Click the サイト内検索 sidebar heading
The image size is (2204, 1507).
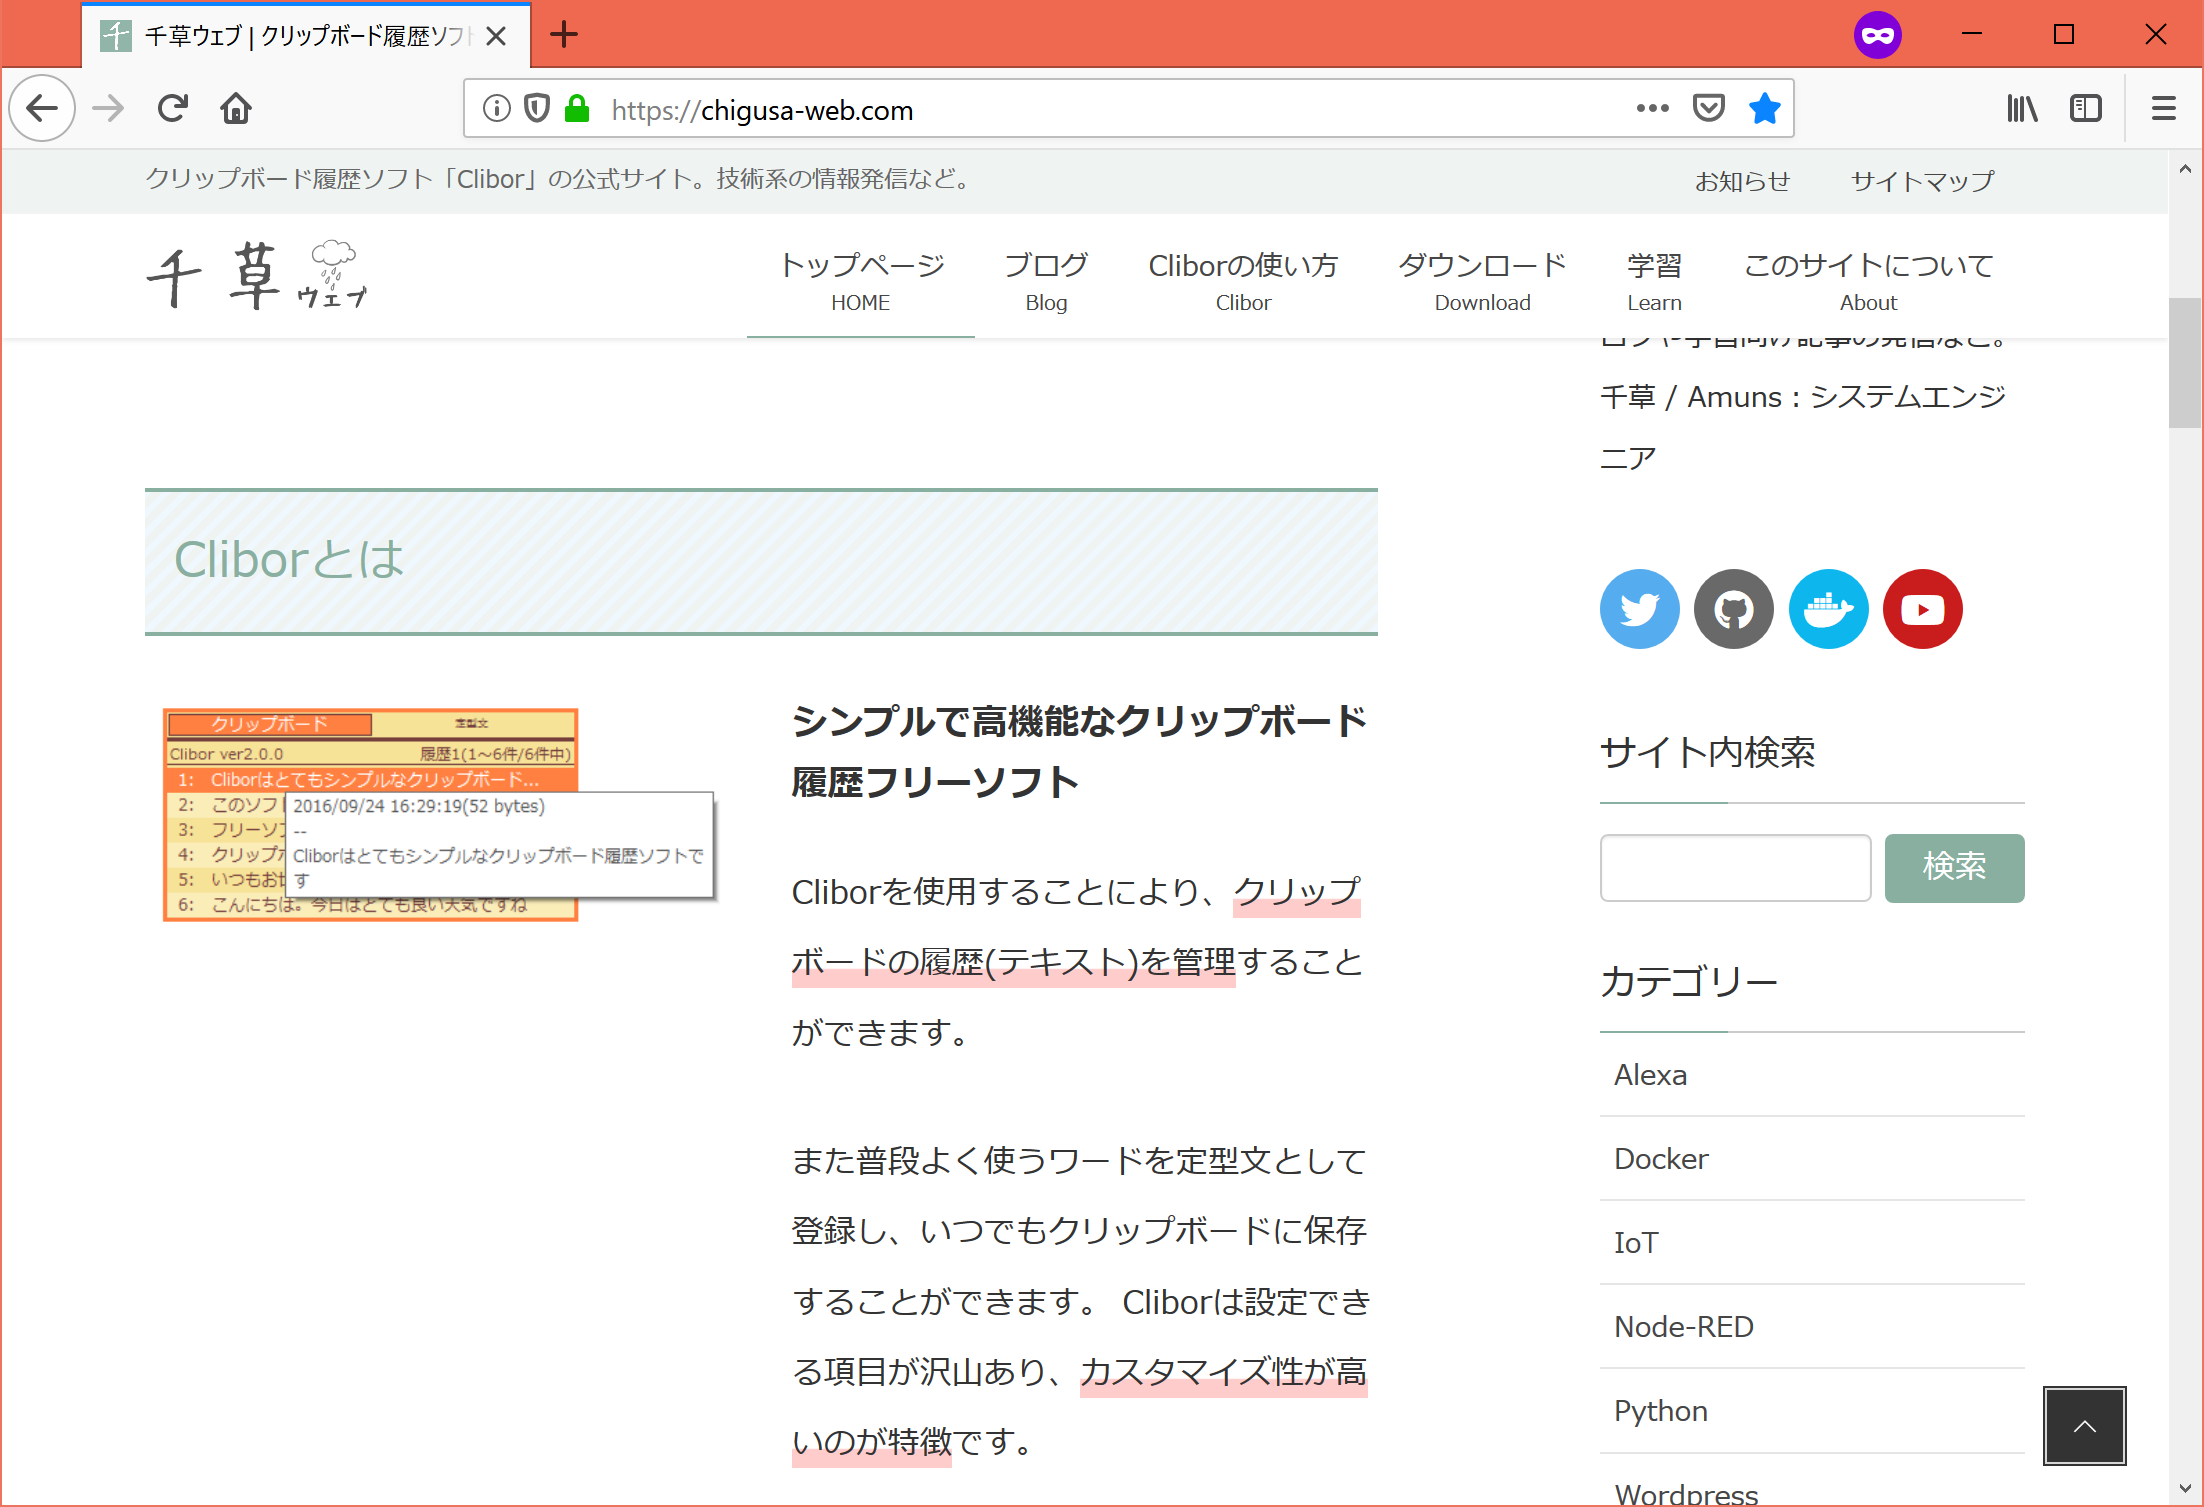point(1707,752)
